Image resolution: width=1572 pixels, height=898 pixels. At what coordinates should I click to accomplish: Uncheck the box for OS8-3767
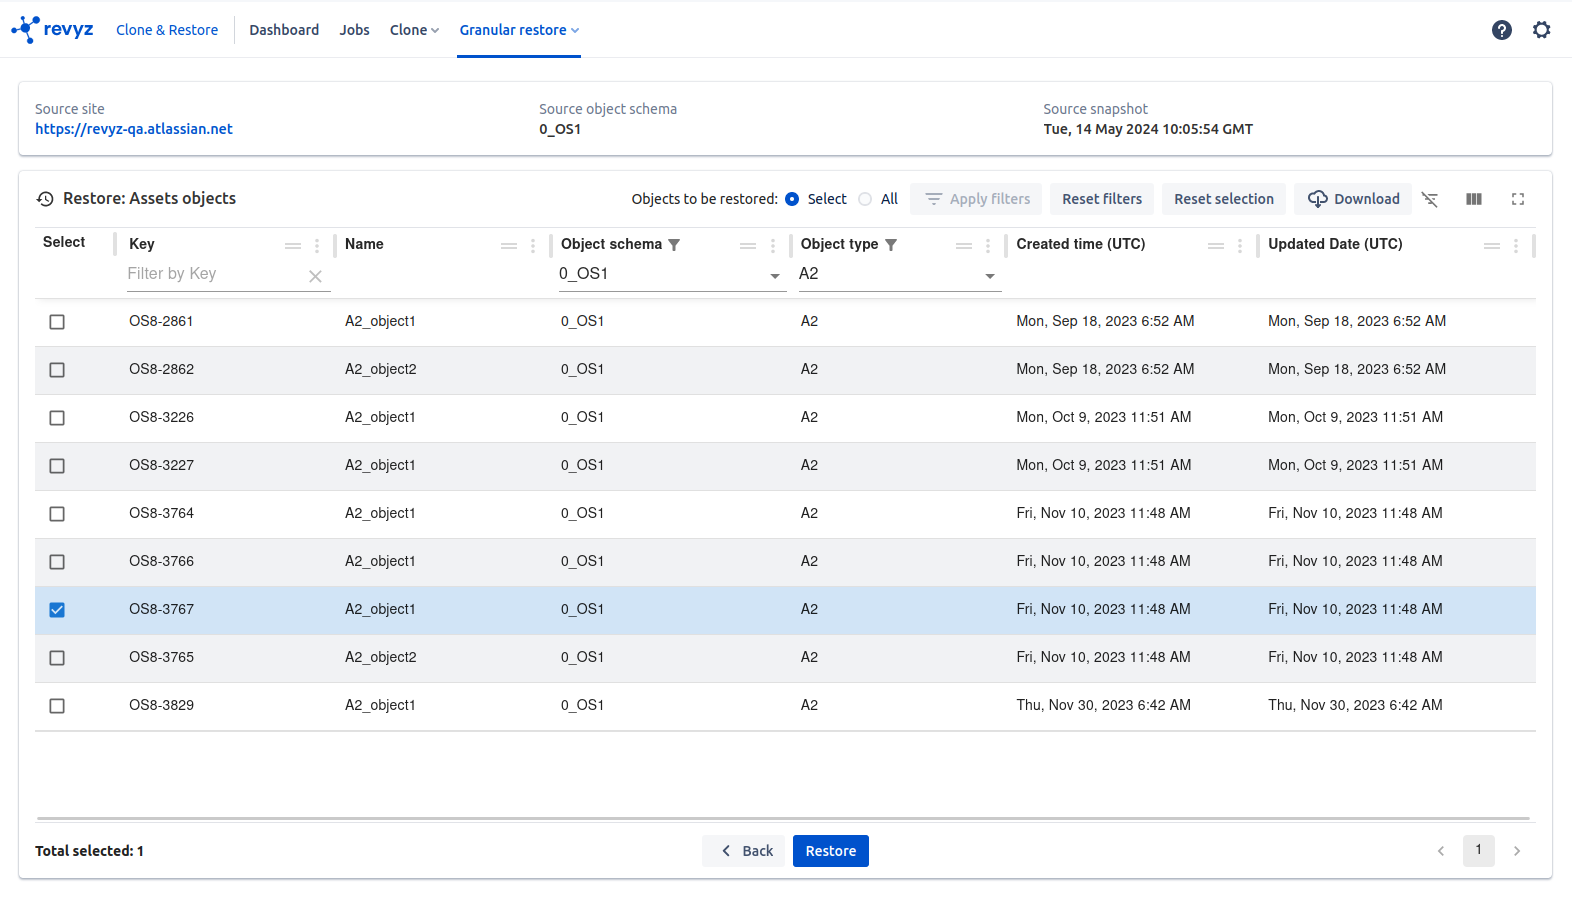click(x=57, y=610)
